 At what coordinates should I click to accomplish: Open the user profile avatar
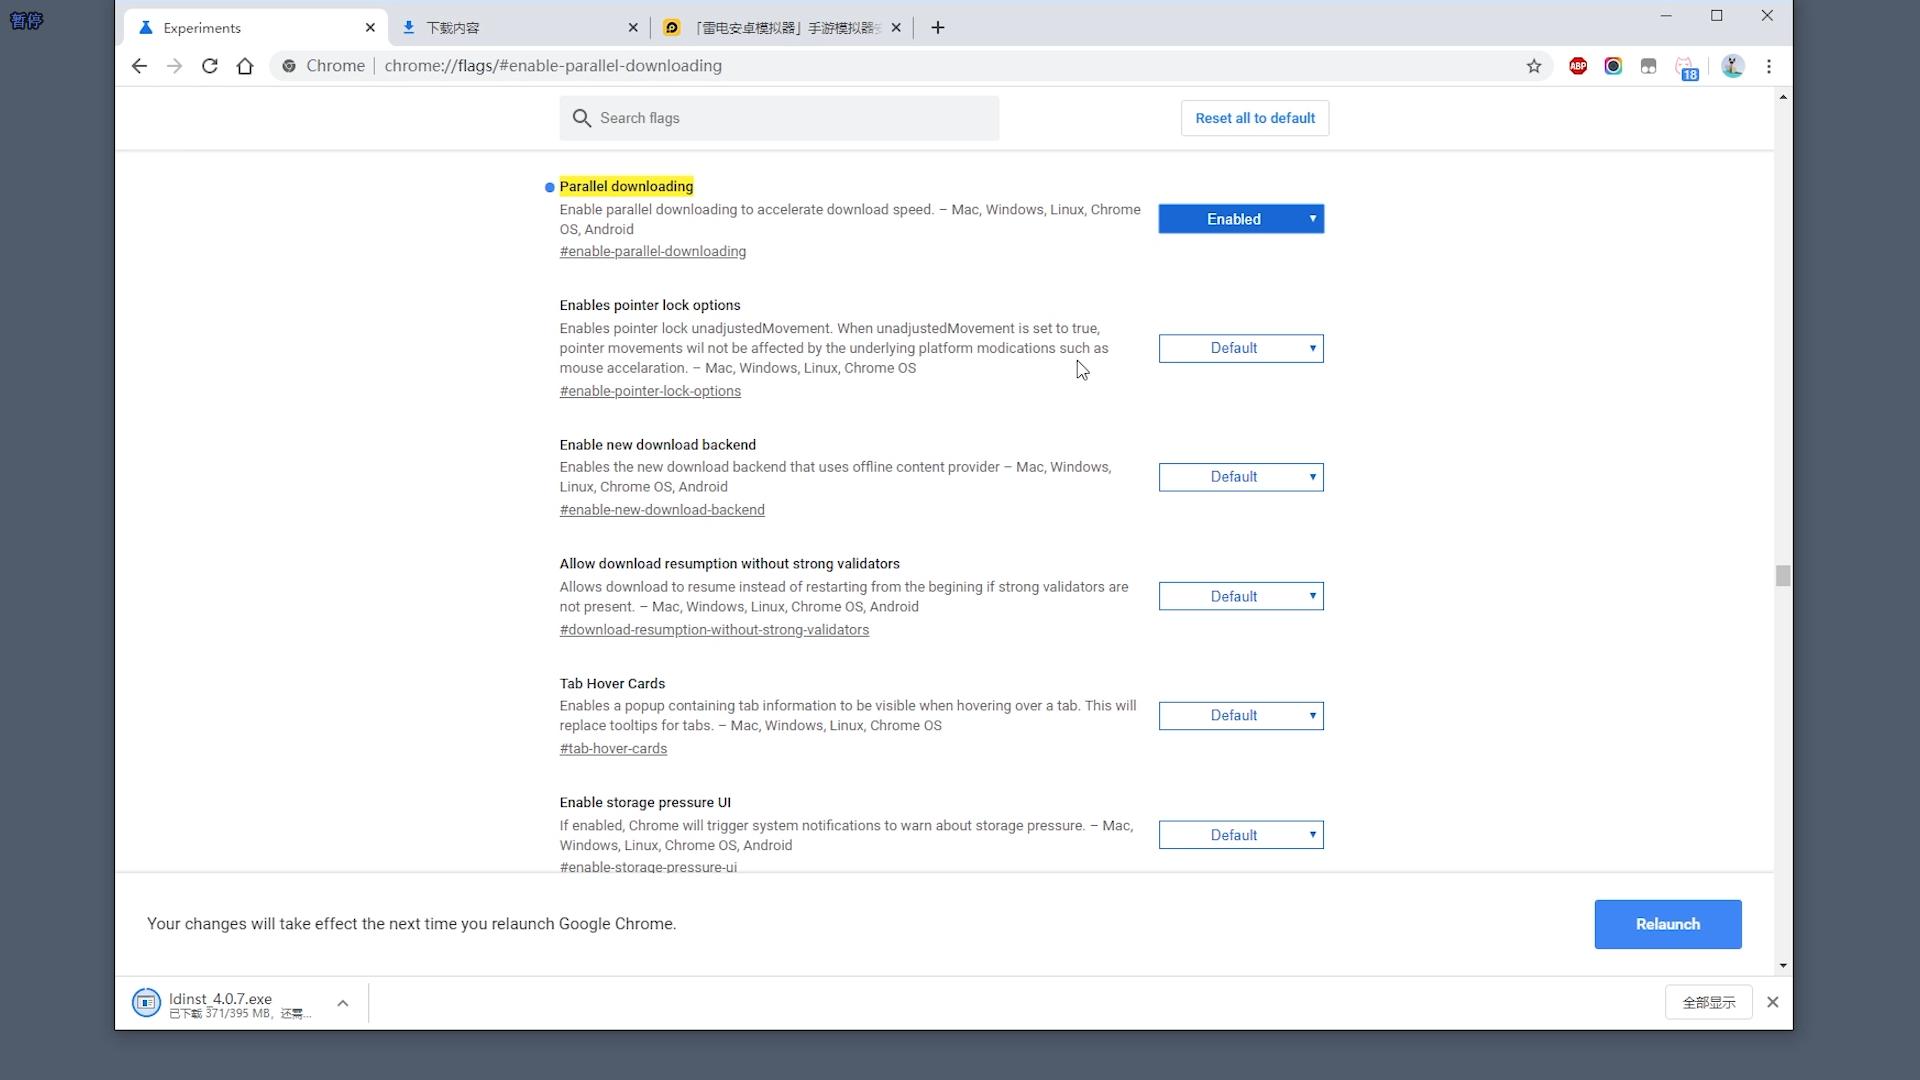coord(1733,66)
